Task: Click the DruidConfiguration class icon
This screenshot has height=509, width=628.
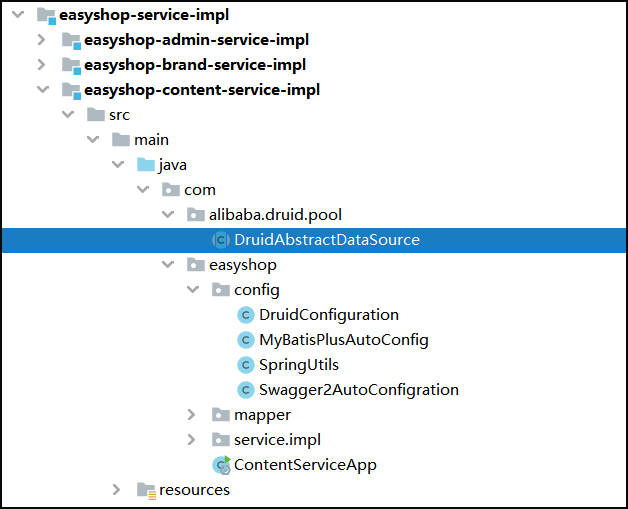Action: tap(246, 315)
